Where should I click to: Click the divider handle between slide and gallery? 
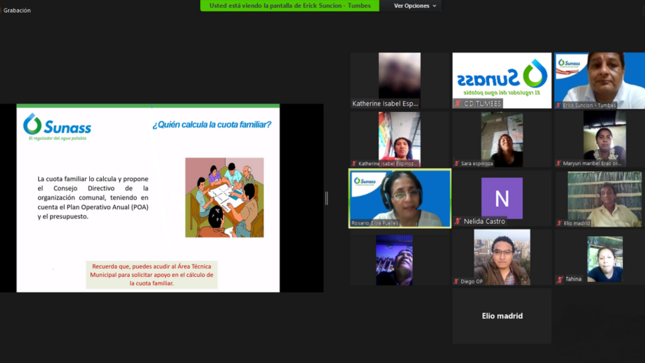pos(327,198)
